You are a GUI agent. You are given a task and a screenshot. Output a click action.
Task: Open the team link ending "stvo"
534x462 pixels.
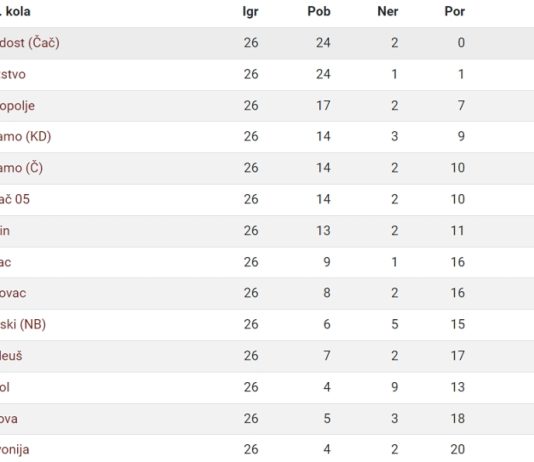coord(13,74)
